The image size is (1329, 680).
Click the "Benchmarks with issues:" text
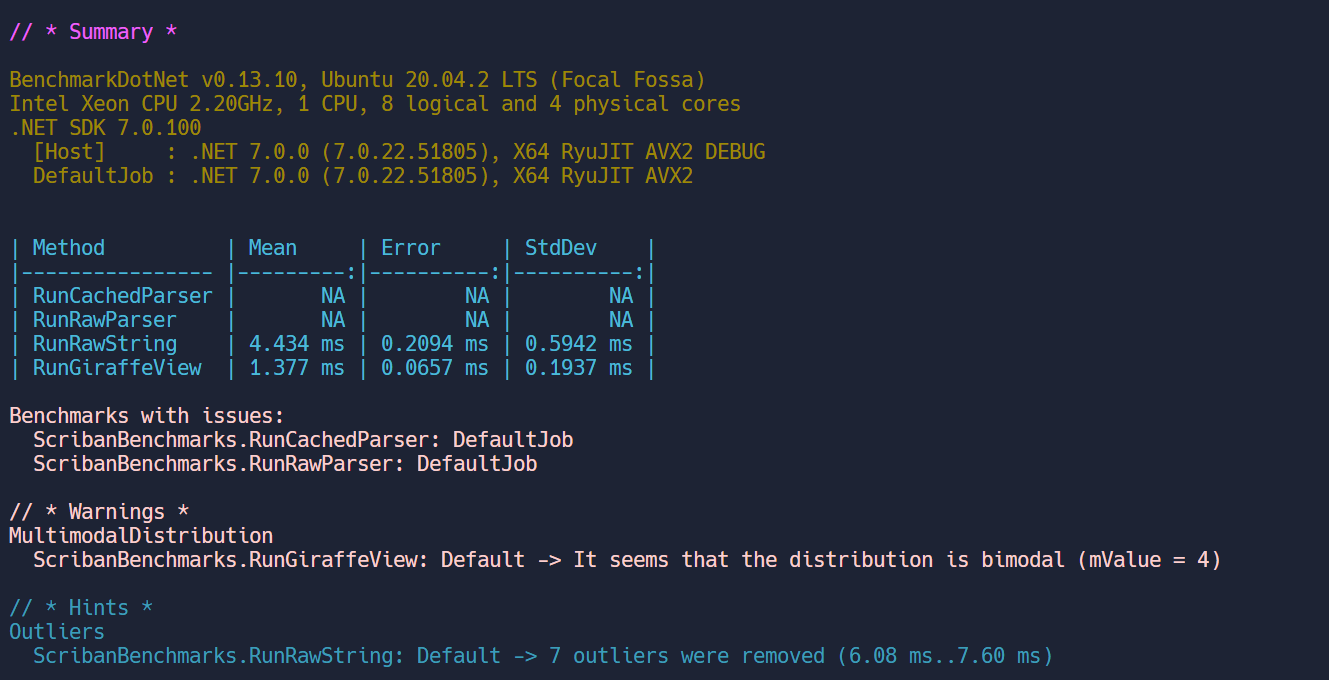click(x=147, y=416)
